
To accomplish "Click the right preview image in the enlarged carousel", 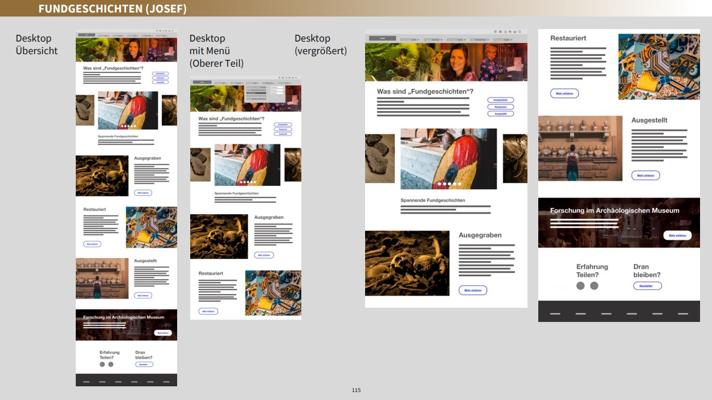I will tap(514, 158).
